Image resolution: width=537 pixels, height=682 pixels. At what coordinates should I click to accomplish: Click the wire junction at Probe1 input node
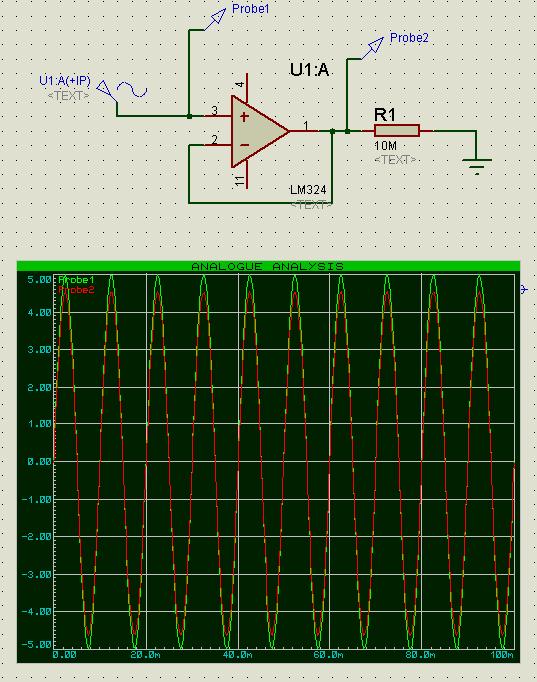[x=189, y=116]
